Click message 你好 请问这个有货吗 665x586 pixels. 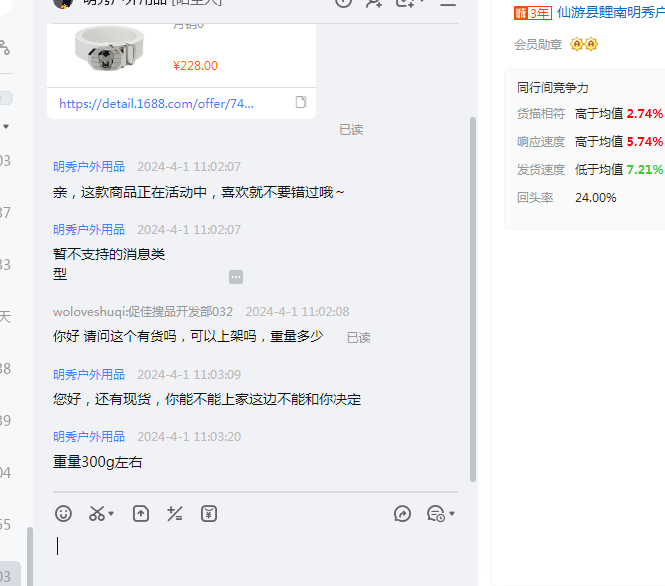click(188, 336)
